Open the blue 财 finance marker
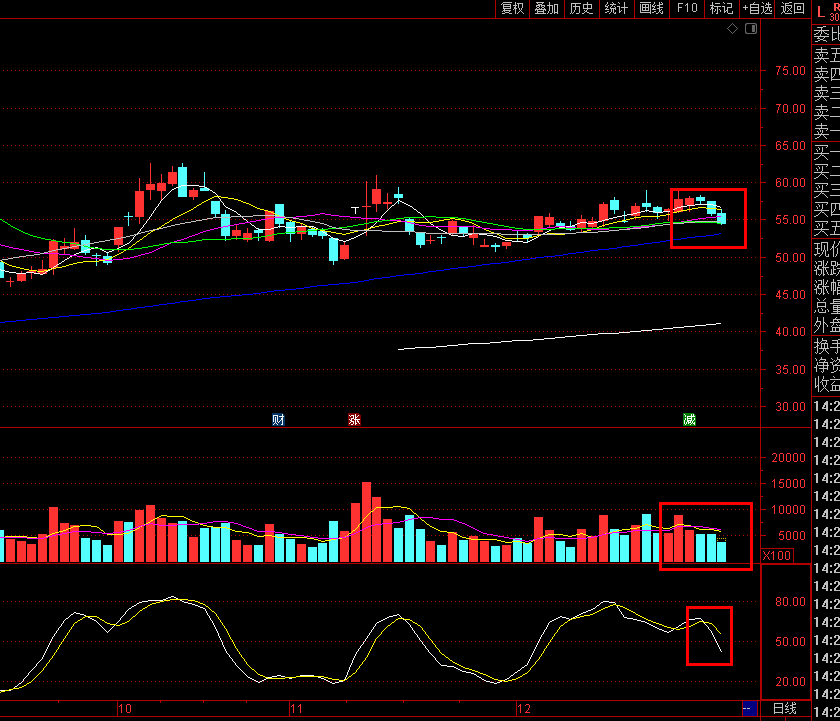Image resolution: width=840 pixels, height=721 pixels. 278,419
